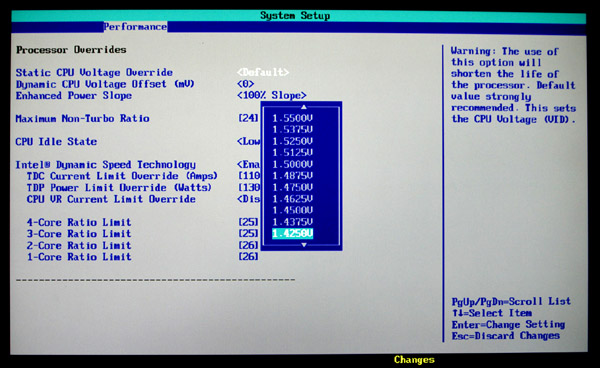Select Static CPU Voltage Override Default value
The width and height of the screenshot is (600, 368).
pyautogui.click(x=263, y=72)
